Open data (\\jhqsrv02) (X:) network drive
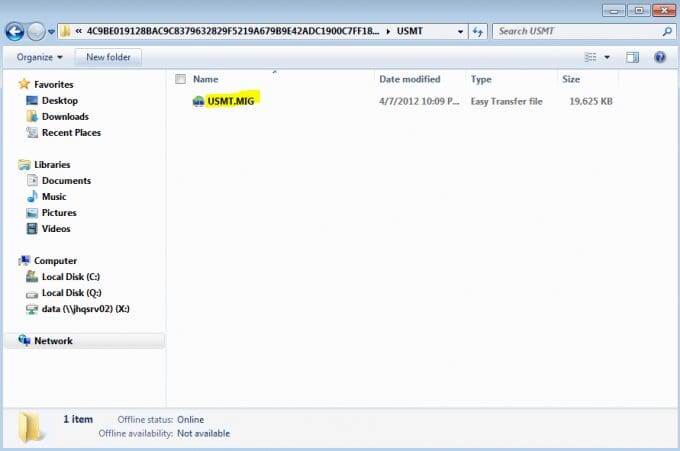The width and height of the screenshot is (680, 451). coord(85,309)
